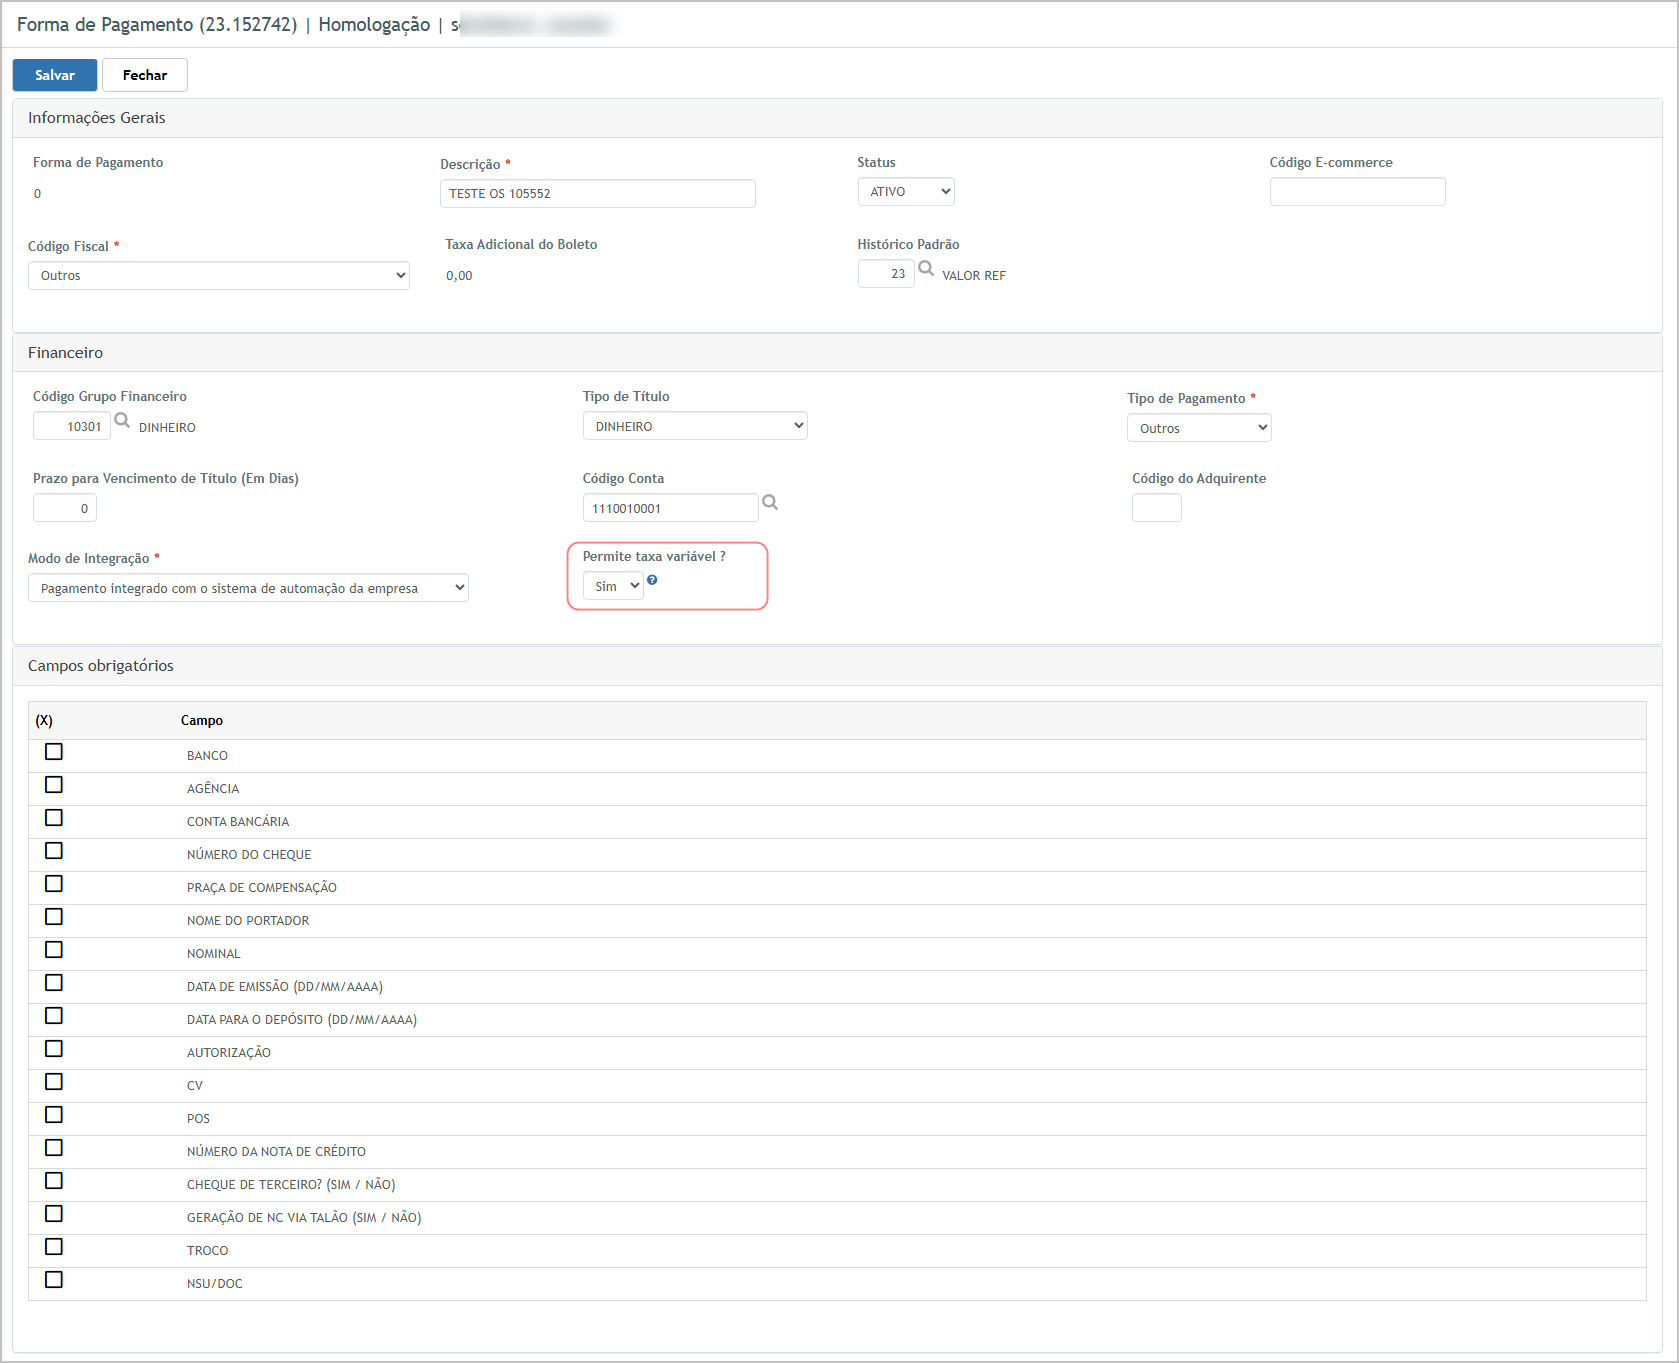Focus the Código do Adquirente field
The width and height of the screenshot is (1679, 1363).
[x=1157, y=508]
